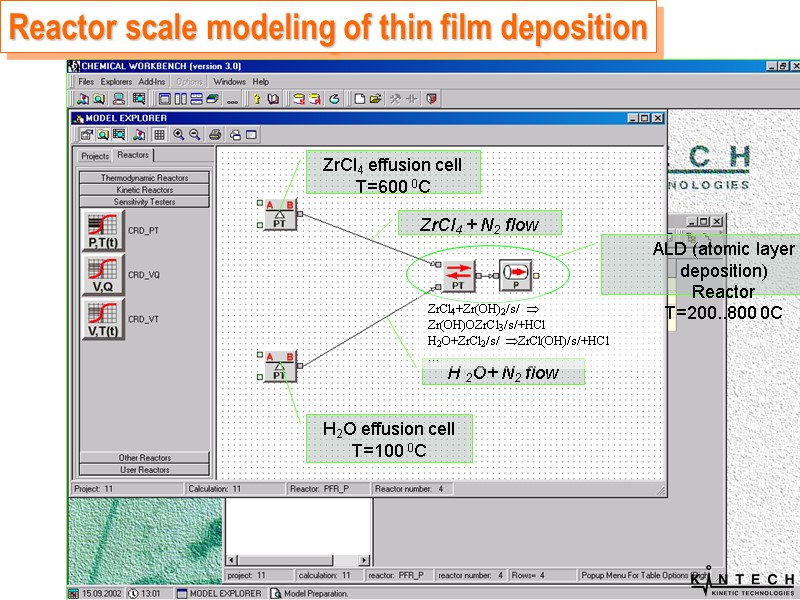The image size is (800, 600).
Task: Click the small window icon ending Model Explorer toolbar
Action: pos(251,135)
